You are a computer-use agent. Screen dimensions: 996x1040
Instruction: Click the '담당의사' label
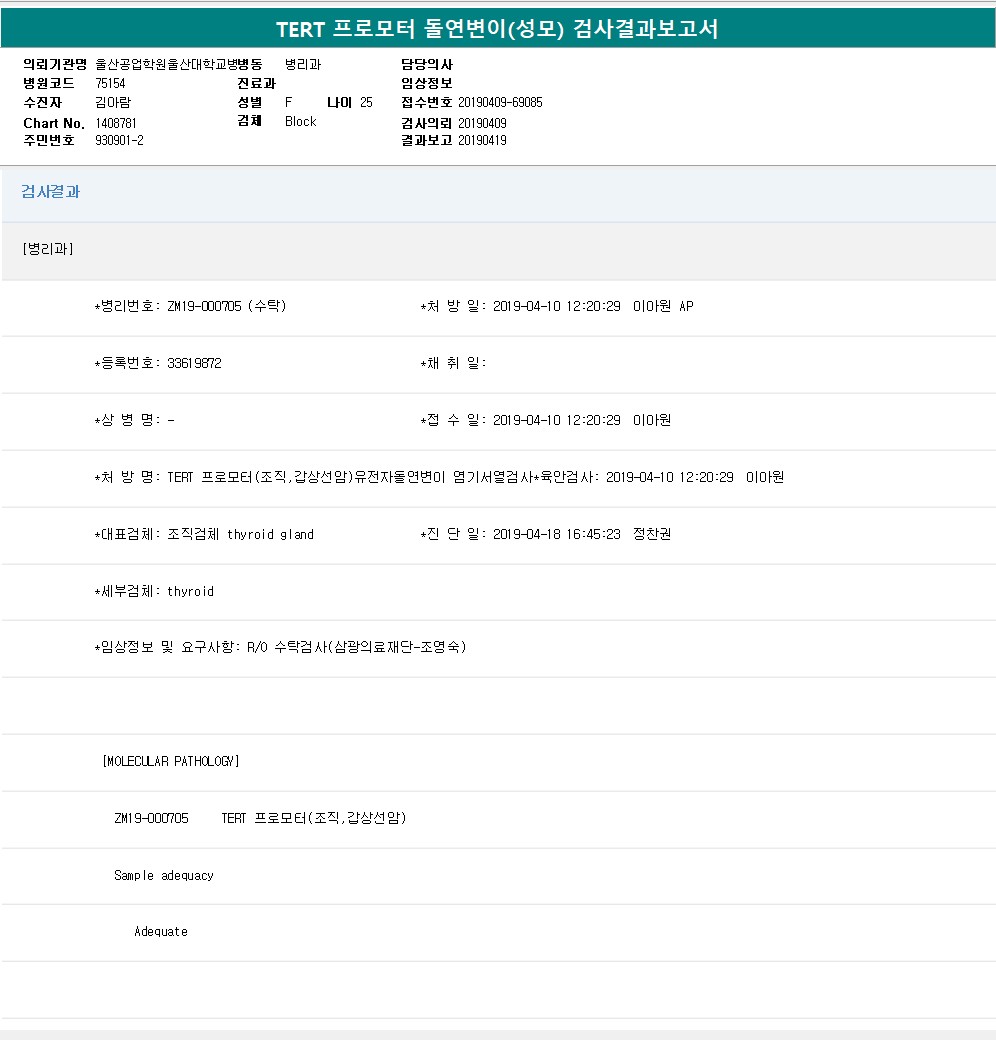point(426,64)
